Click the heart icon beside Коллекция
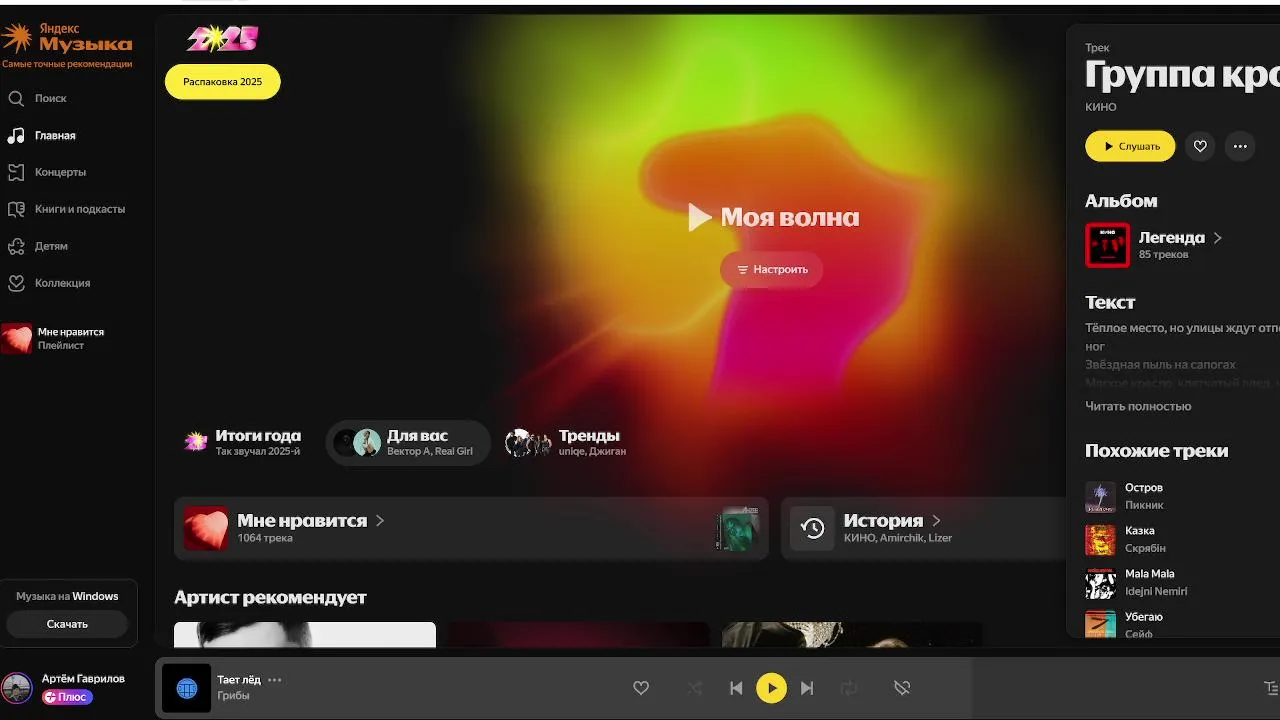Viewport: 1280px width, 720px height. [x=16, y=283]
